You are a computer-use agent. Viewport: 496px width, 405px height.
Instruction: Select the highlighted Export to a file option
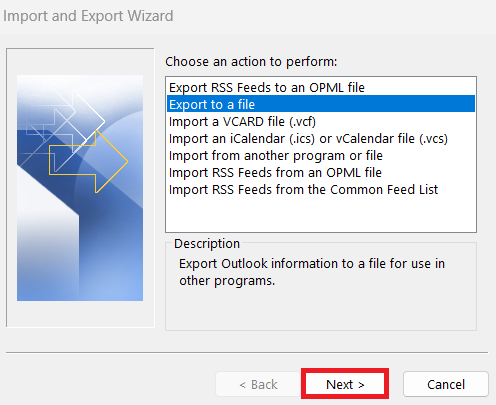[x=321, y=104]
